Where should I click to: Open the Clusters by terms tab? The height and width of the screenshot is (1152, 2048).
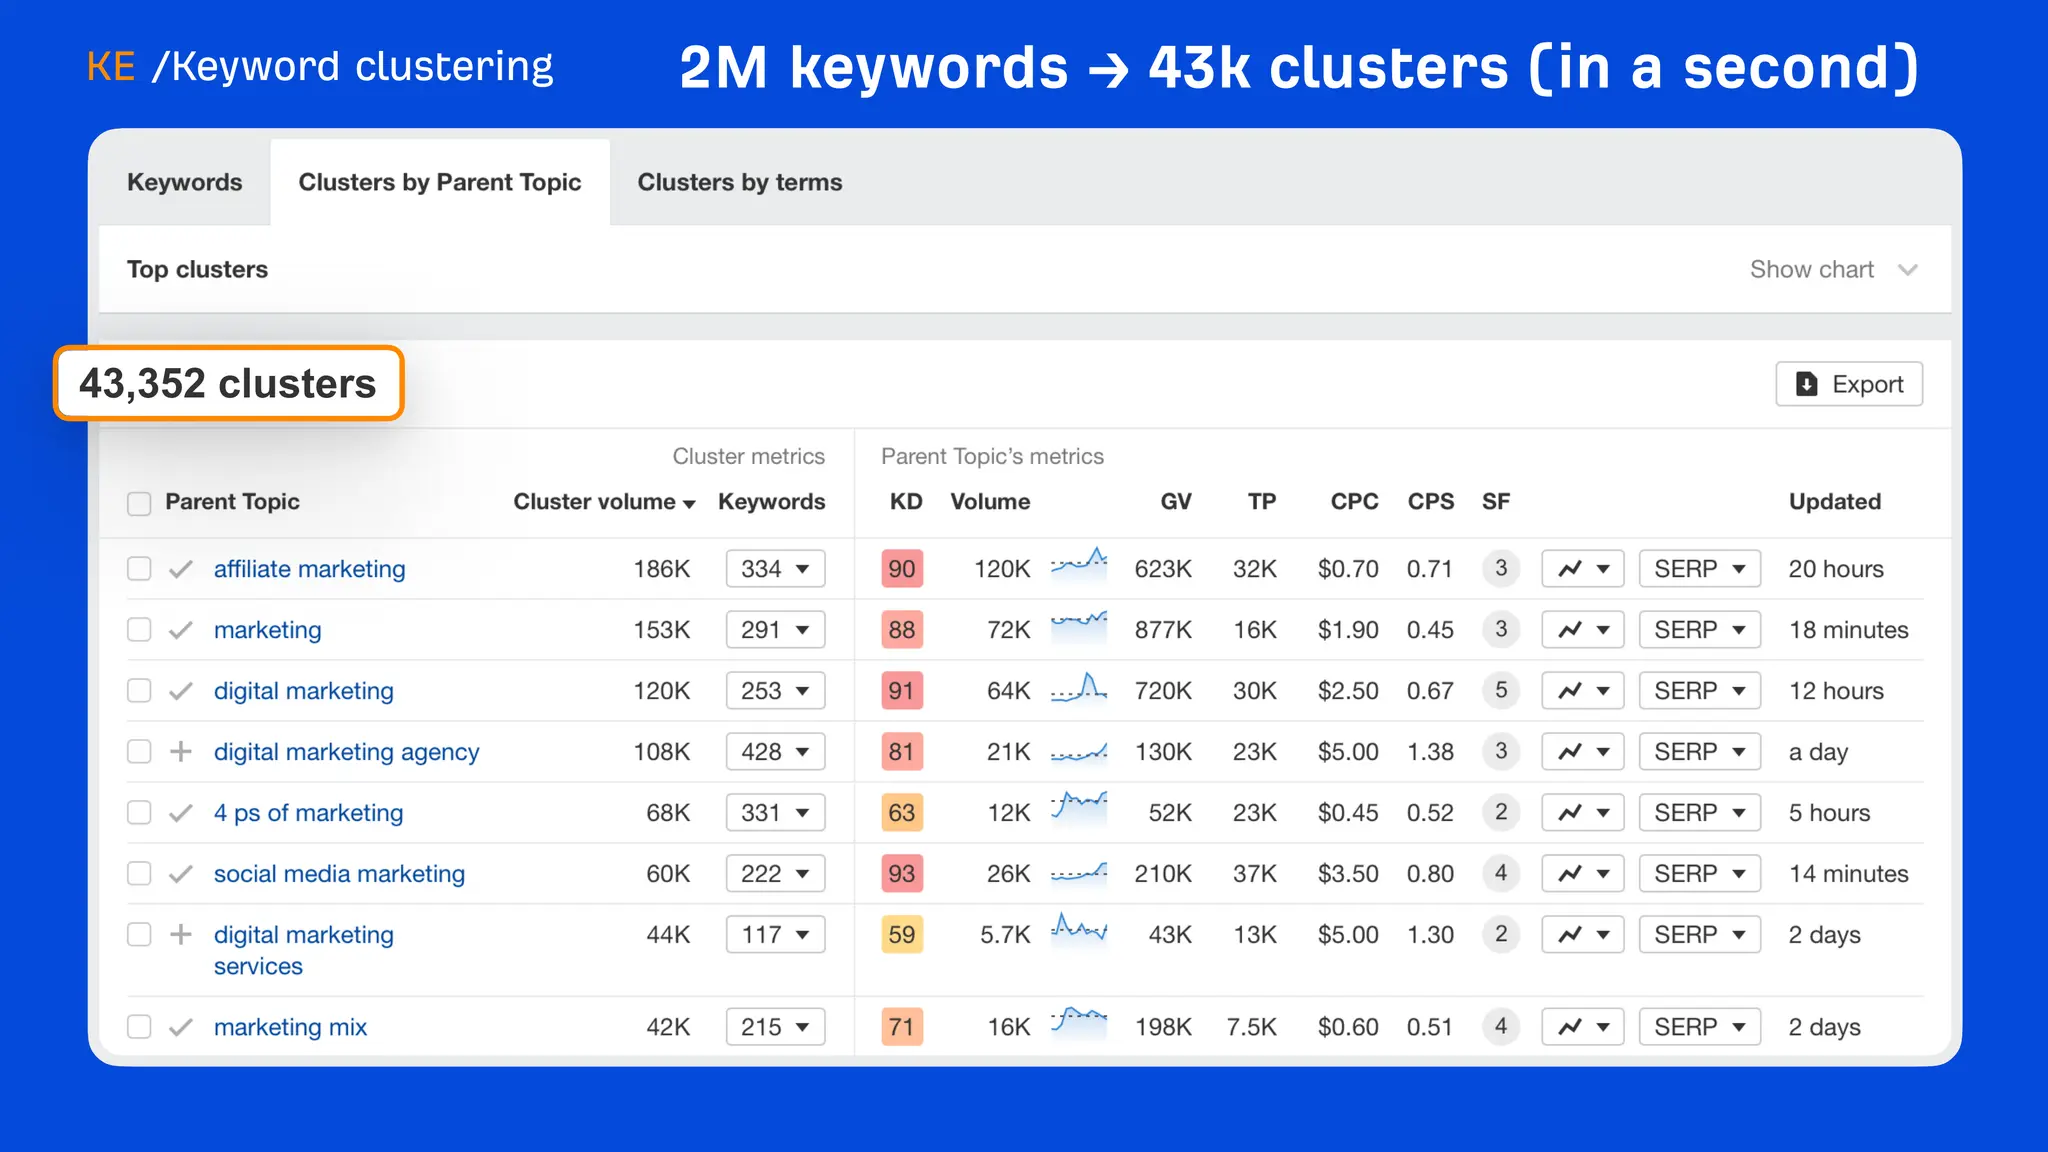pyautogui.click(x=739, y=182)
